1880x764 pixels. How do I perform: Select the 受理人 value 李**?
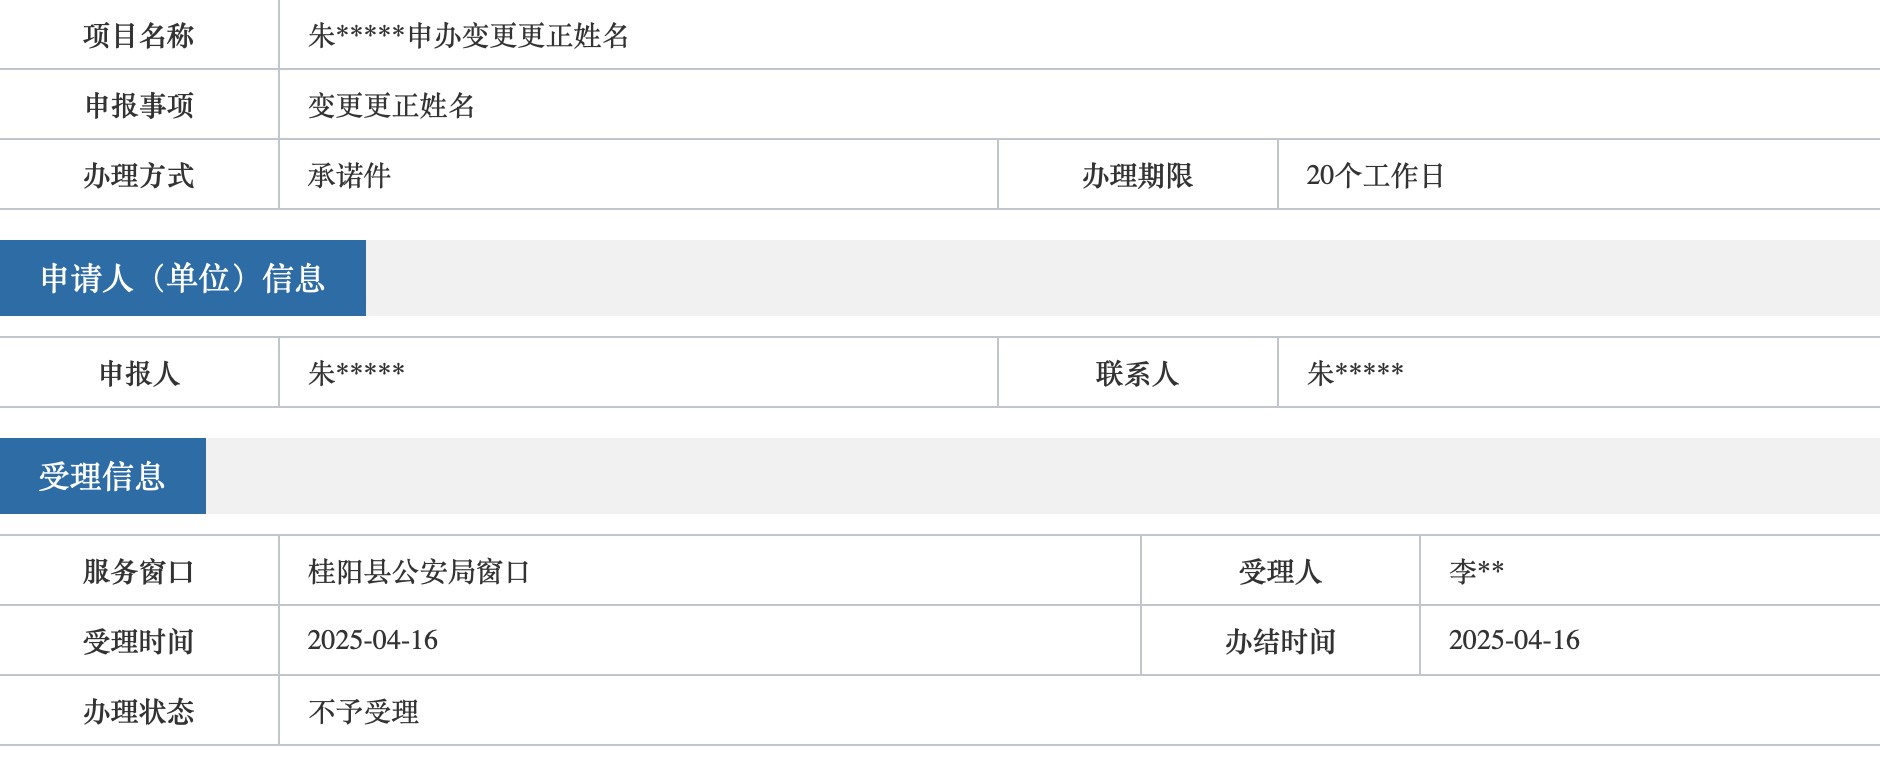coord(1476,571)
